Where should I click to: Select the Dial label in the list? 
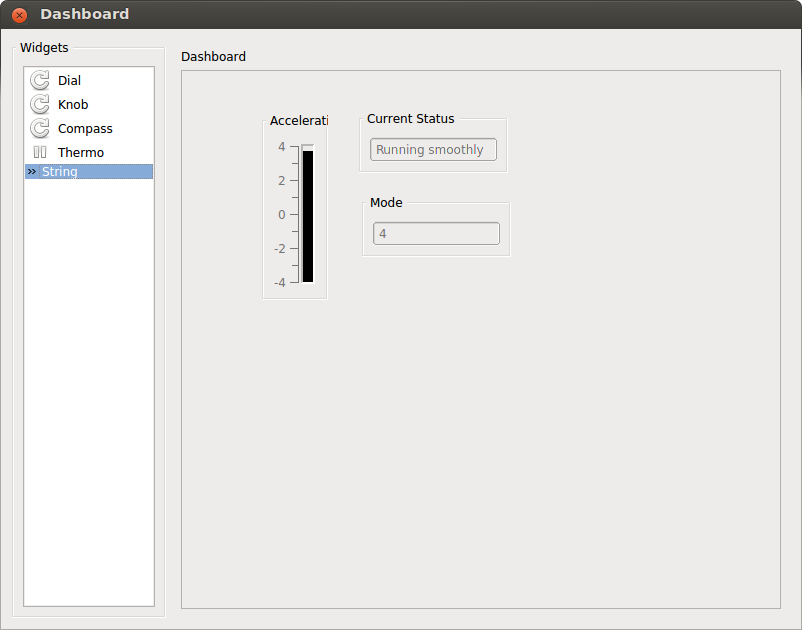click(x=69, y=80)
